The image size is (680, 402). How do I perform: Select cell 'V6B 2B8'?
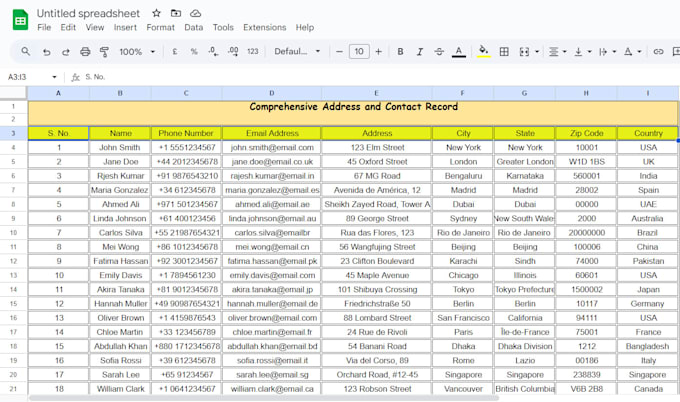(x=586, y=389)
